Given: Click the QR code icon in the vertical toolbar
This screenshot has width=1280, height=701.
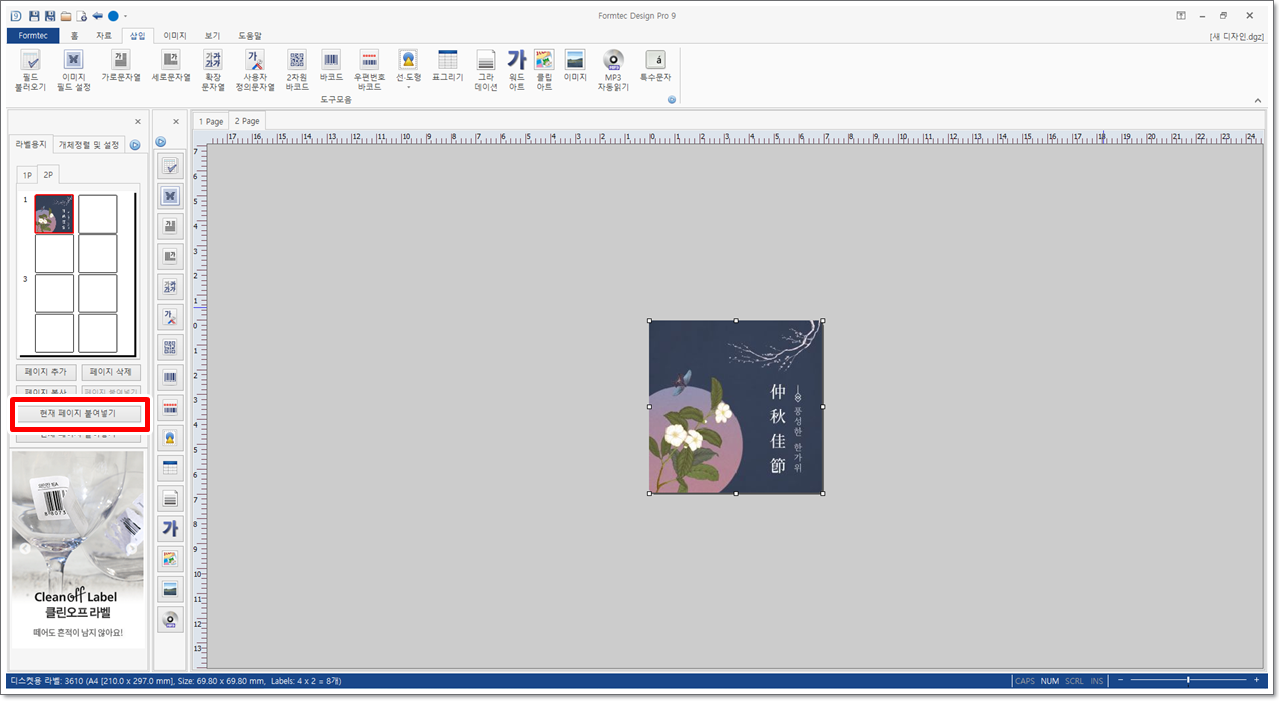Looking at the screenshot, I should 170,347.
